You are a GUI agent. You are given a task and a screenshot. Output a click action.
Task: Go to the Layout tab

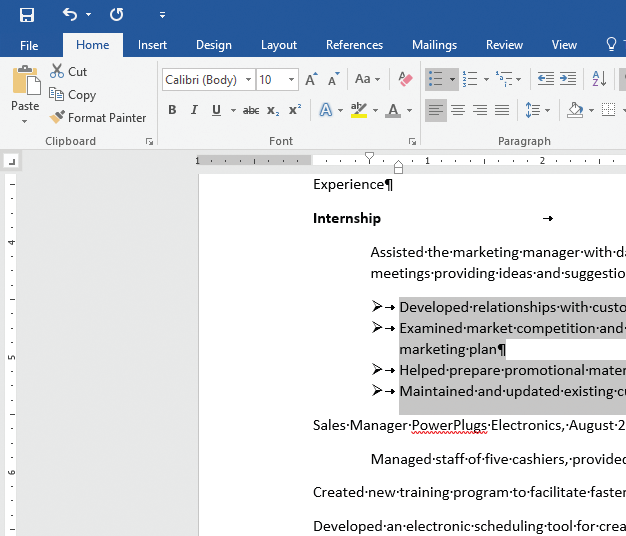(x=279, y=45)
